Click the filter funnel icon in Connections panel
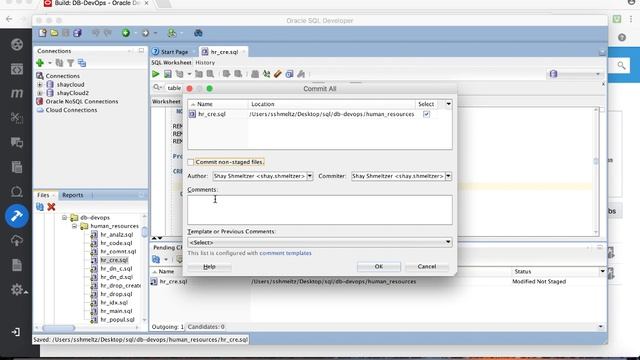The image size is (640, 360). point(70,63)
